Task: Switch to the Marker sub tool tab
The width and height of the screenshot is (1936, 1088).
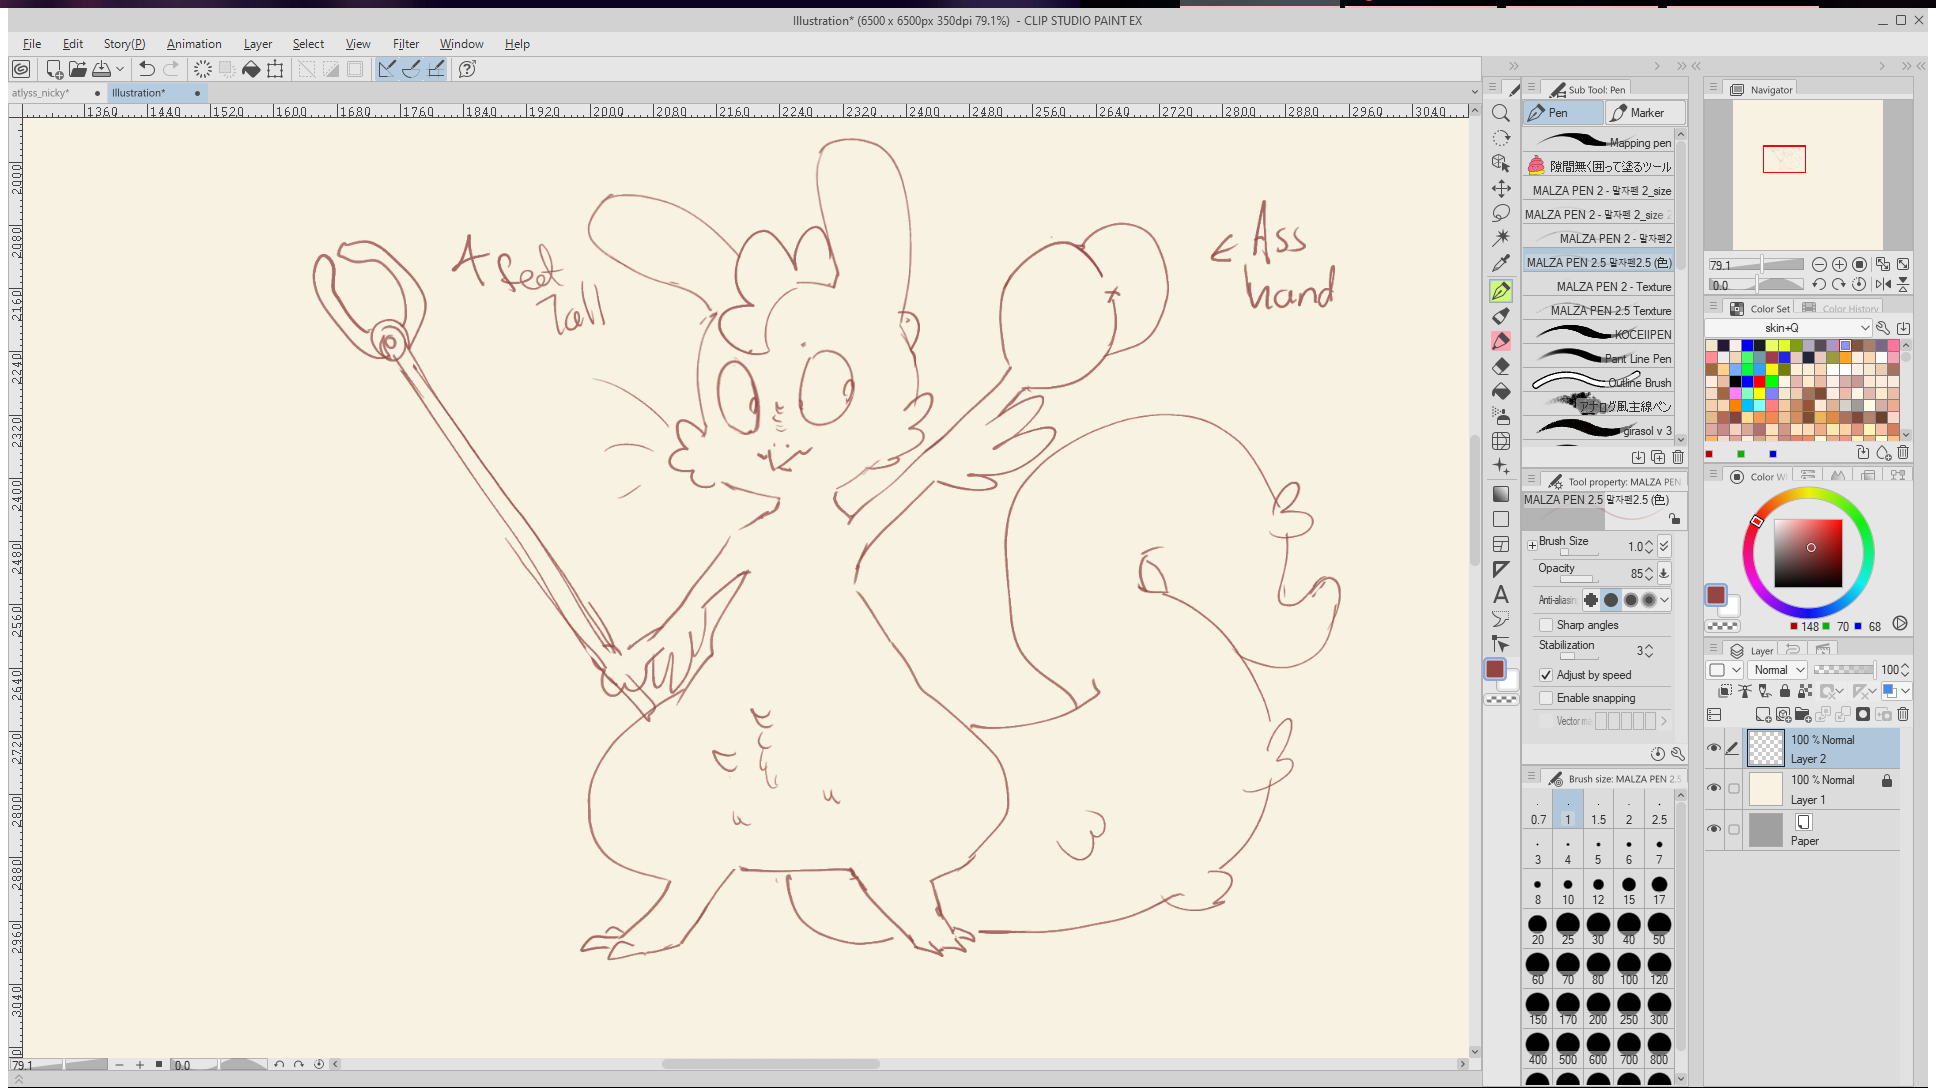Action: 1644,113
